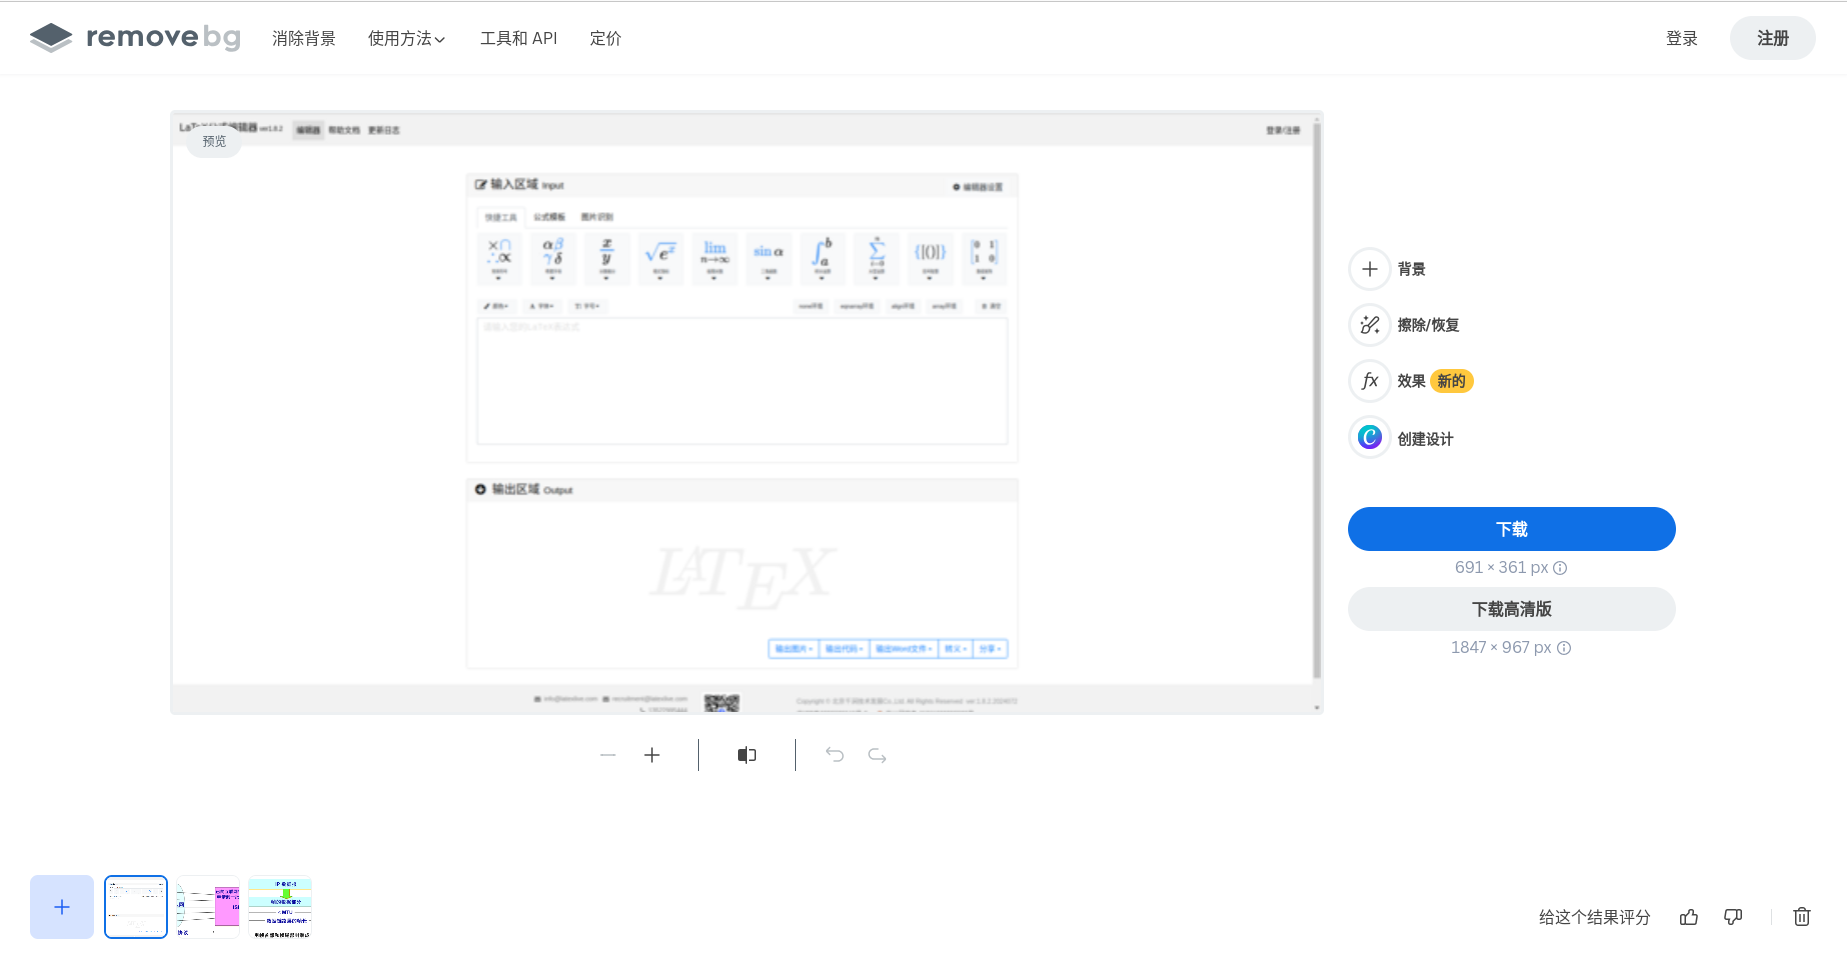
Task: Zoom out with the minus icon
Action: (608, 755)
